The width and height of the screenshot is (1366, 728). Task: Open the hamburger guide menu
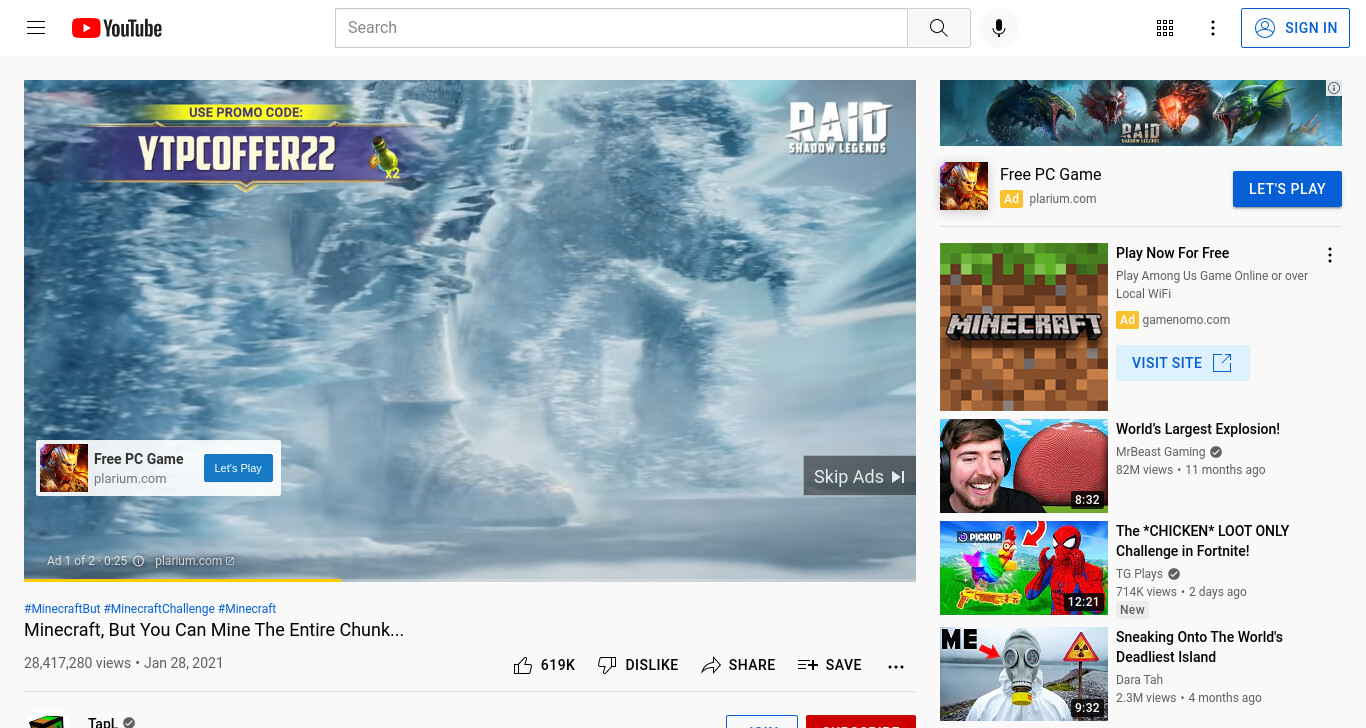click(36, 28)
